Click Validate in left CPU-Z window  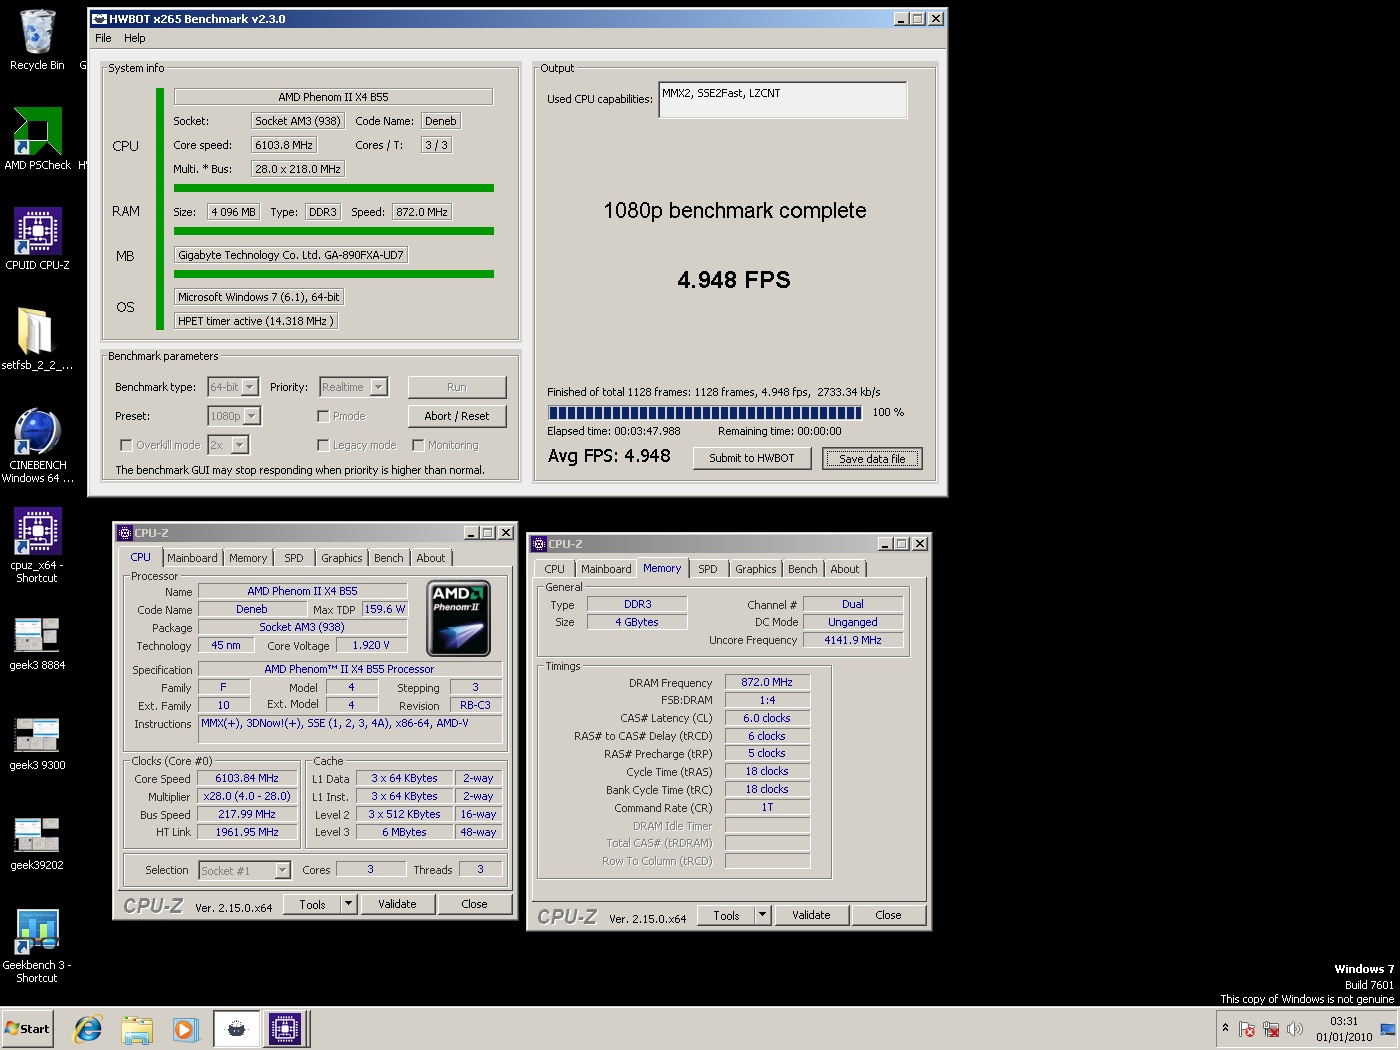point(397,904)
